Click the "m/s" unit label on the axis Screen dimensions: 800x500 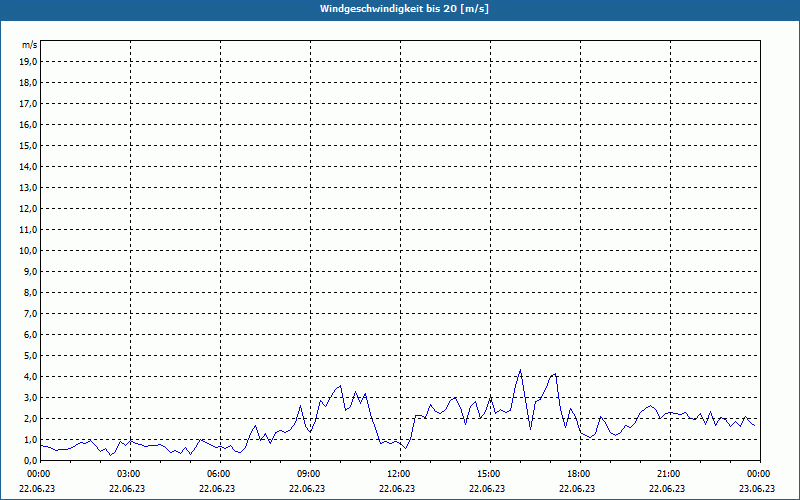point(30,45)
